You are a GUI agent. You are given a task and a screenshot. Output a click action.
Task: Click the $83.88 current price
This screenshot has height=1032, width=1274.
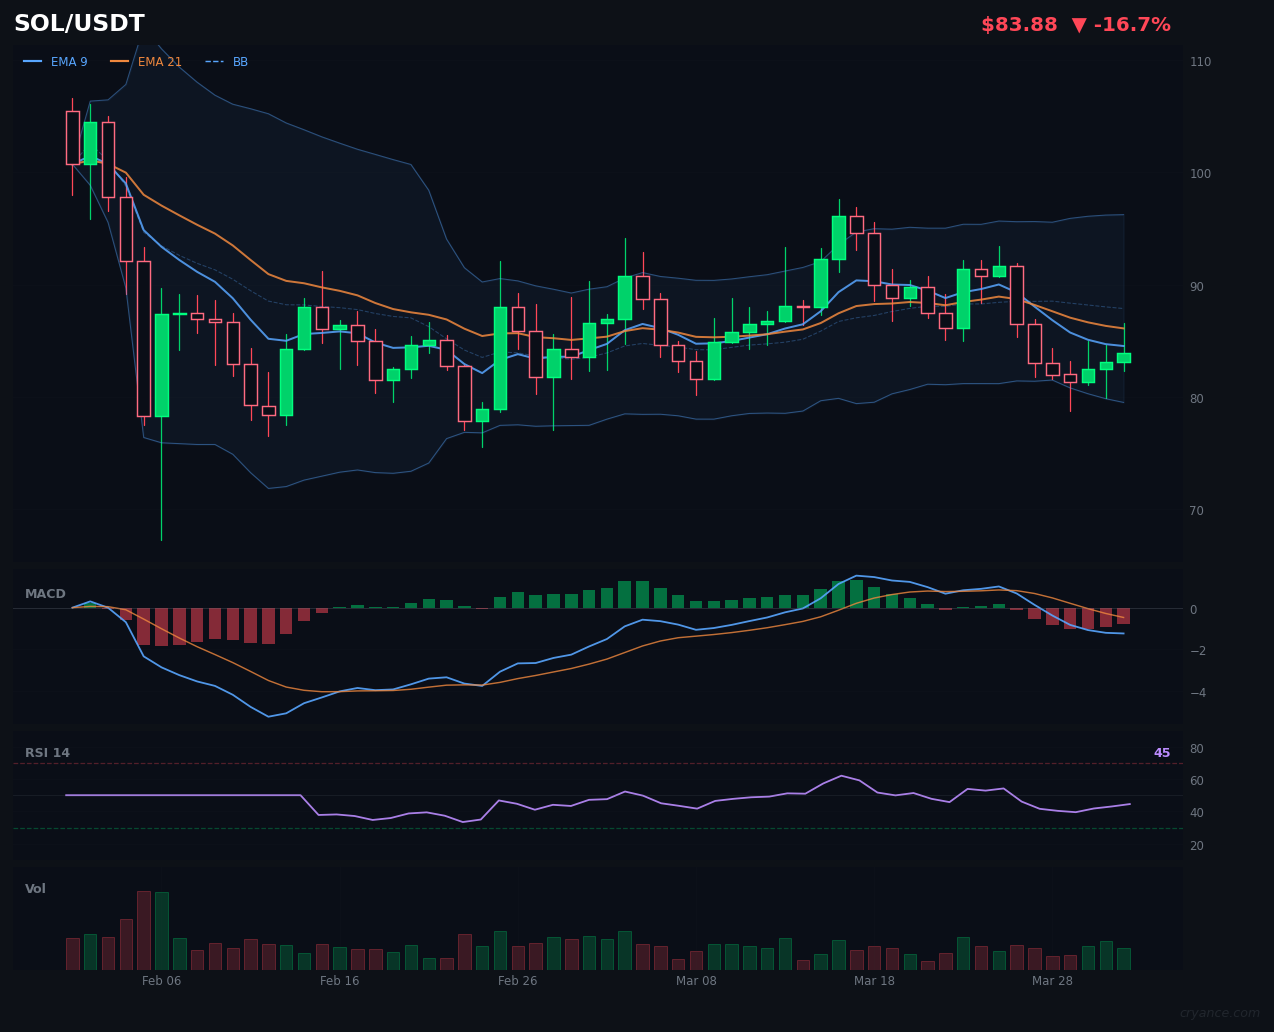[1018, 25]
